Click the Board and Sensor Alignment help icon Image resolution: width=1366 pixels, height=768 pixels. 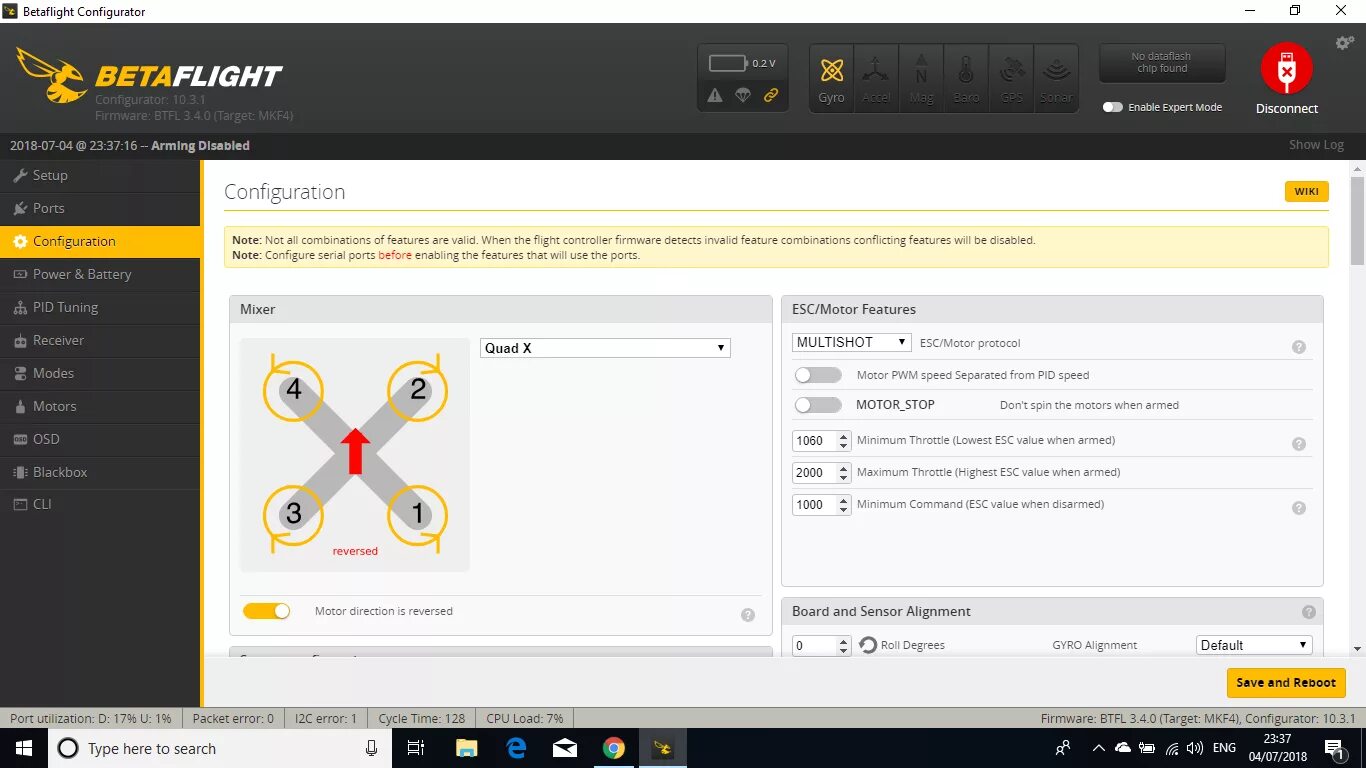tap(1309, 612)
